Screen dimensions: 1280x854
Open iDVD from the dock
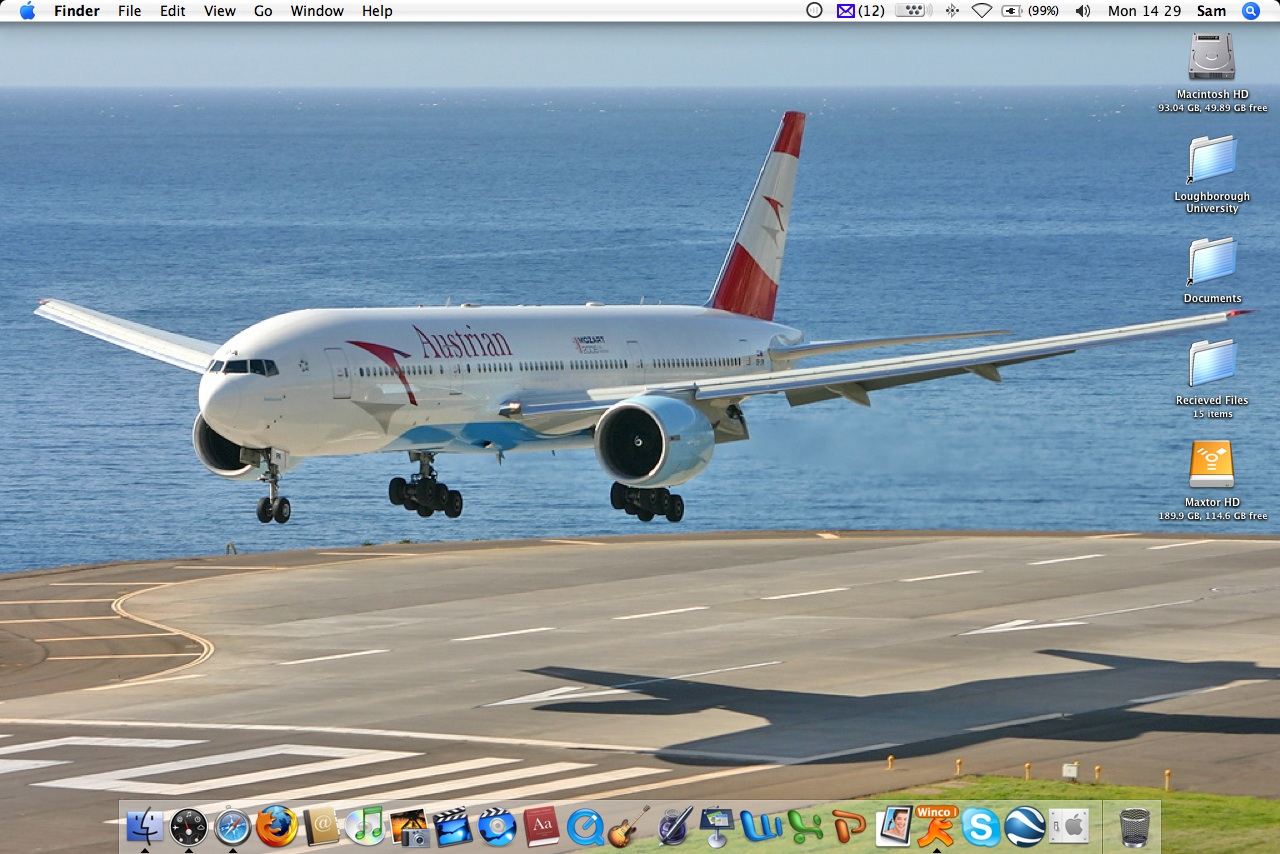[x=497, y=827]
